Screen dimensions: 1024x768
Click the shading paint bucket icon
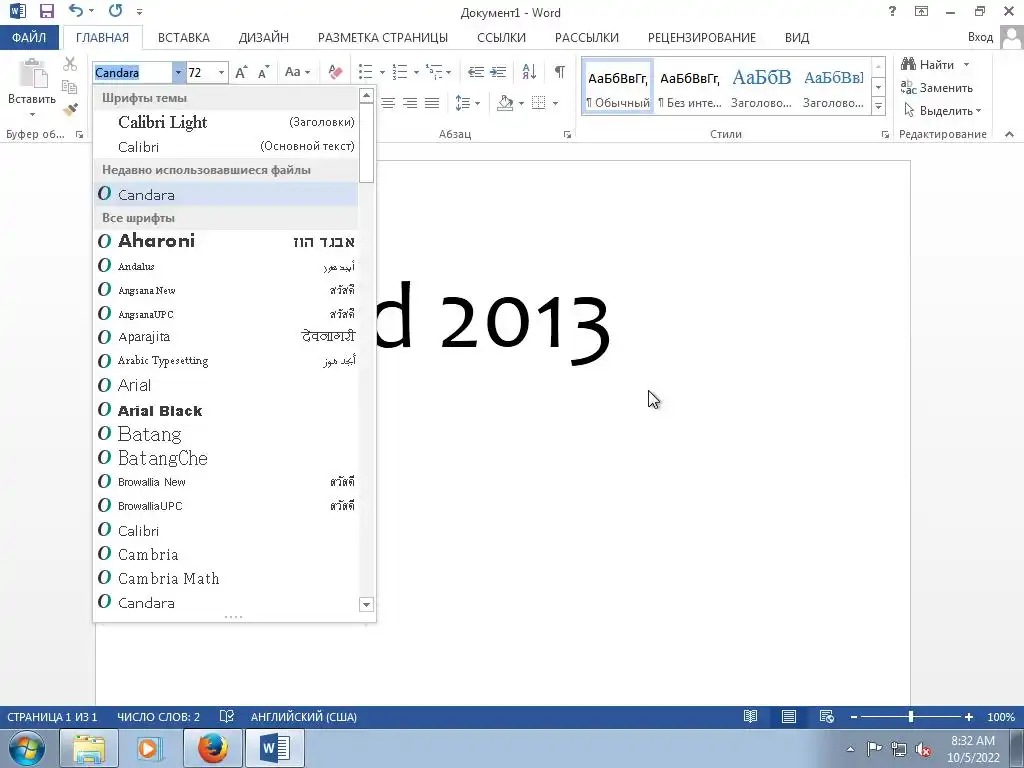[x=505, y=103]
